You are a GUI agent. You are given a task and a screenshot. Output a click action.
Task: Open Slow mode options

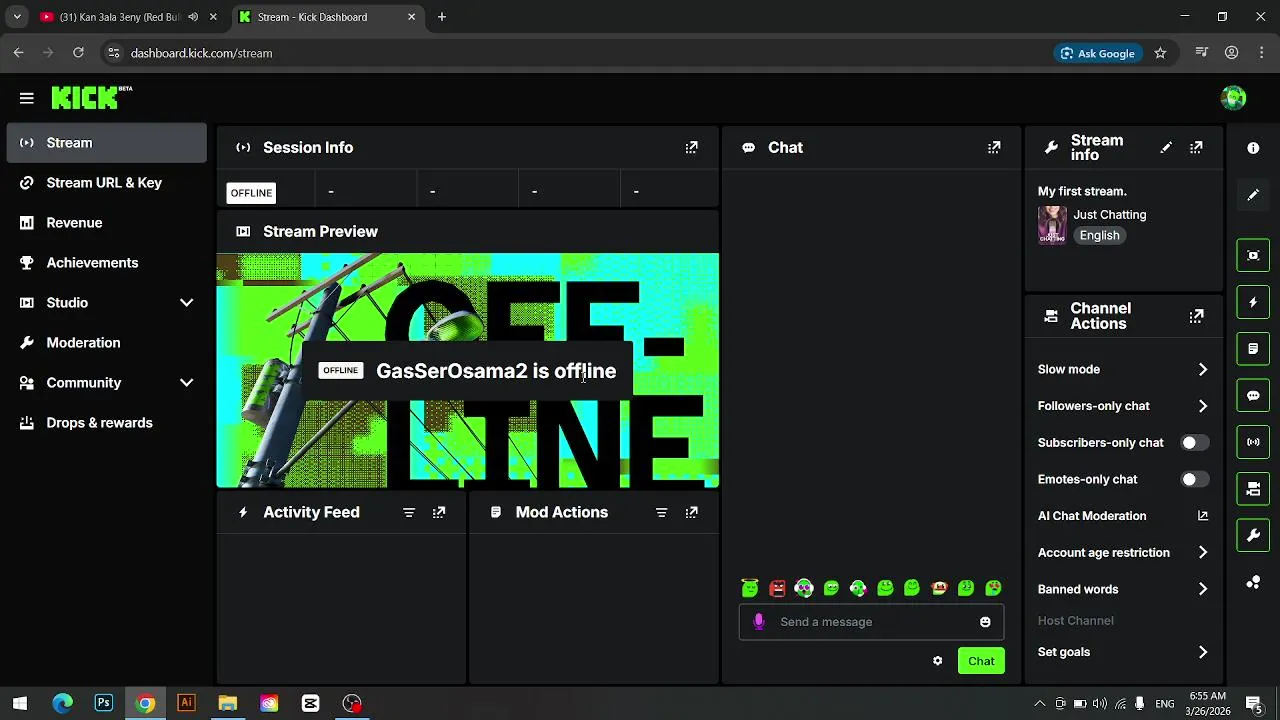(x=1123, y=369)
